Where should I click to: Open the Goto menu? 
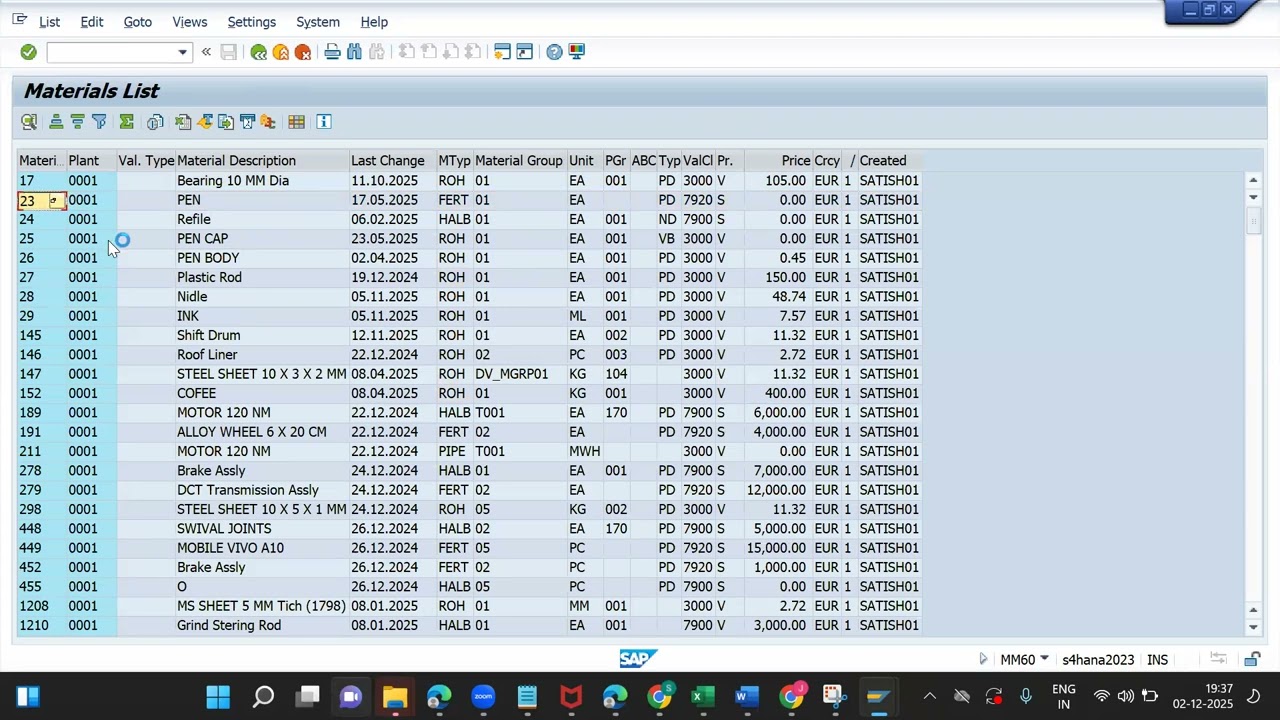(x=138, y=22)
